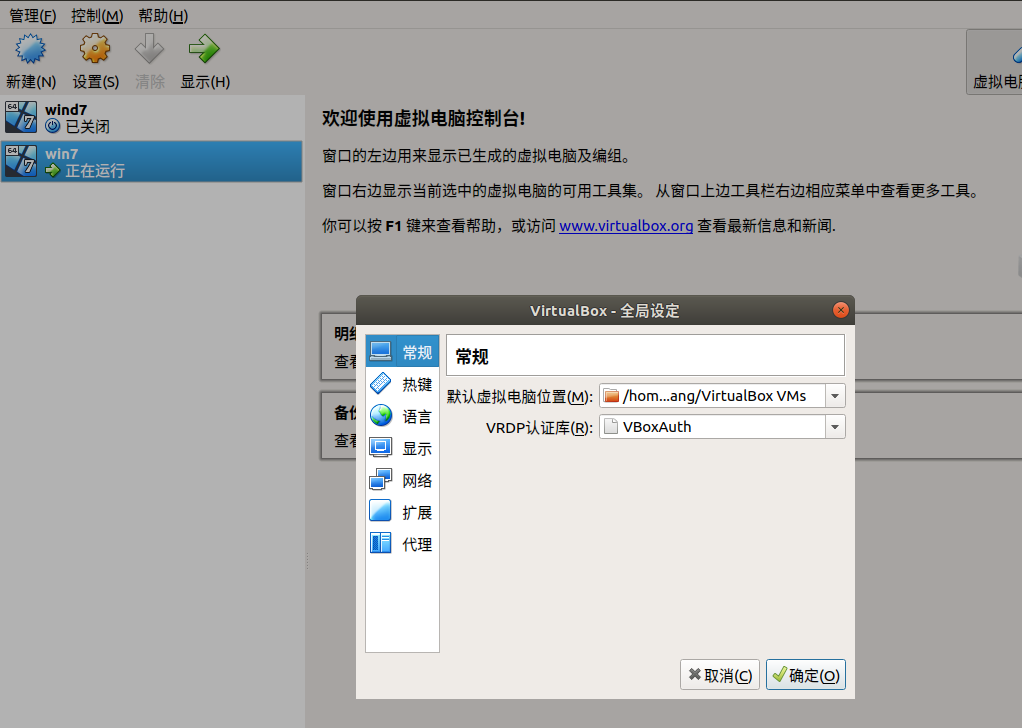Select the powered-off wind7 virtual machine

pos(152,117)
